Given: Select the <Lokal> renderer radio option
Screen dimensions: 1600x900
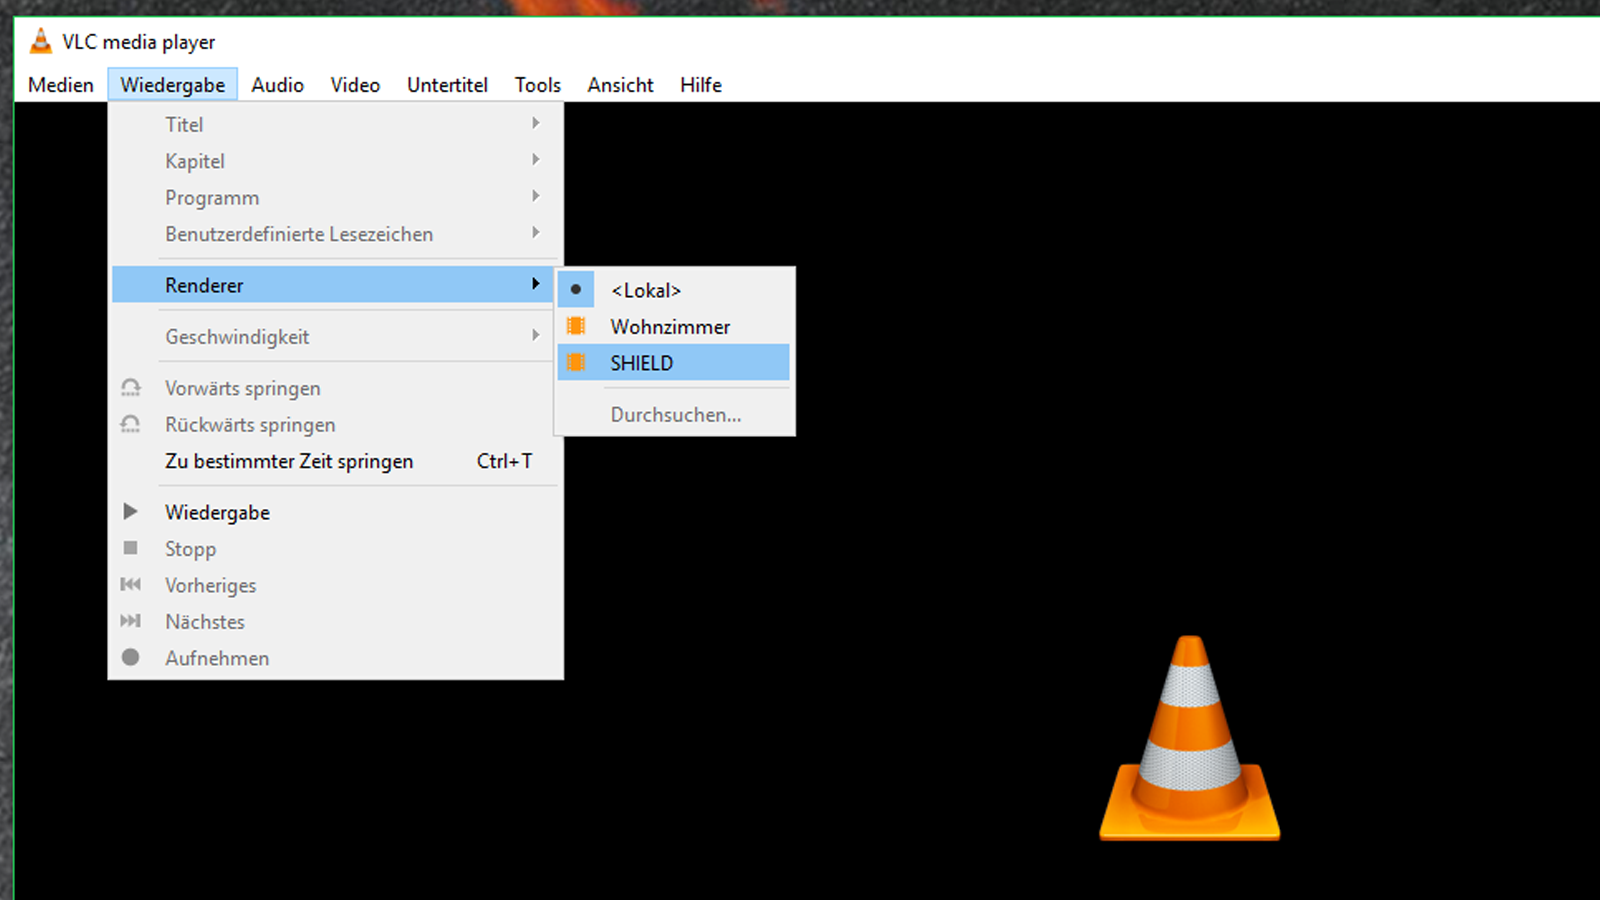Looking at the screenshot, I should (x=646, y=290).
